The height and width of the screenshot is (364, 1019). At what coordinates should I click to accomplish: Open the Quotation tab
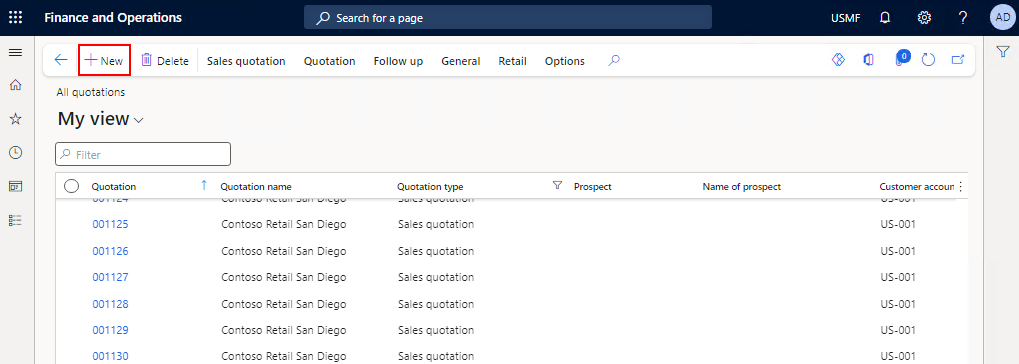(329, 61)
